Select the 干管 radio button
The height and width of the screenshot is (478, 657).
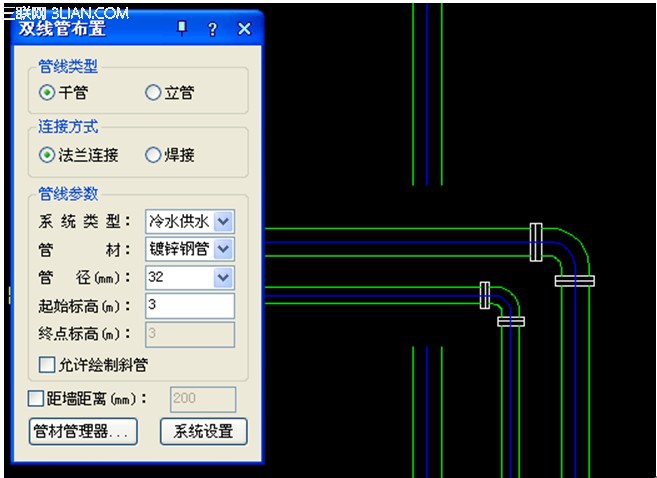pyautogui.click(x=47, y=92)
